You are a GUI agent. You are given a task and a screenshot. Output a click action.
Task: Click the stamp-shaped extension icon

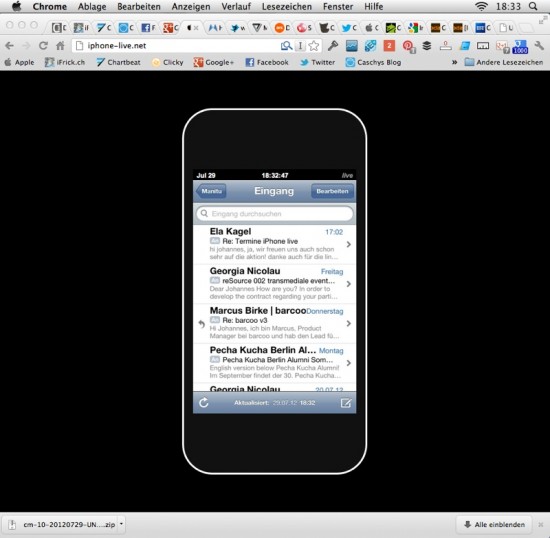click(446, 46)
